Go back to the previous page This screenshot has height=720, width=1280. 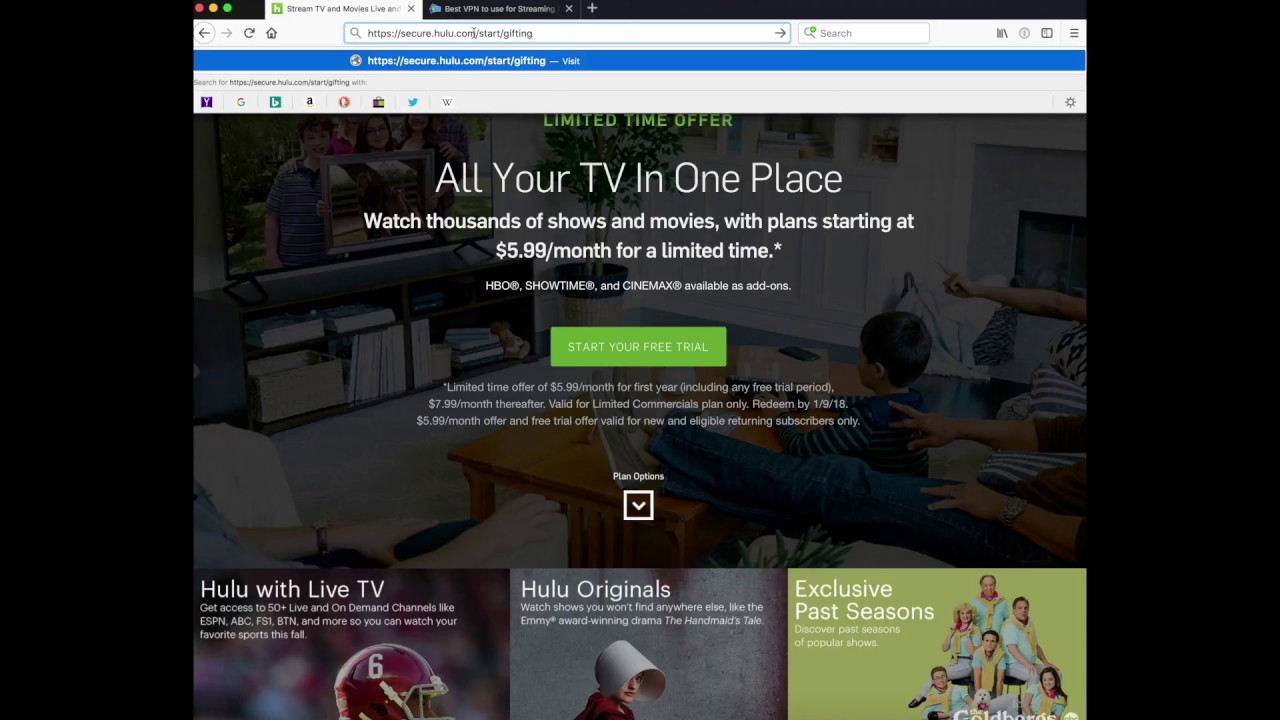(204, 33)
